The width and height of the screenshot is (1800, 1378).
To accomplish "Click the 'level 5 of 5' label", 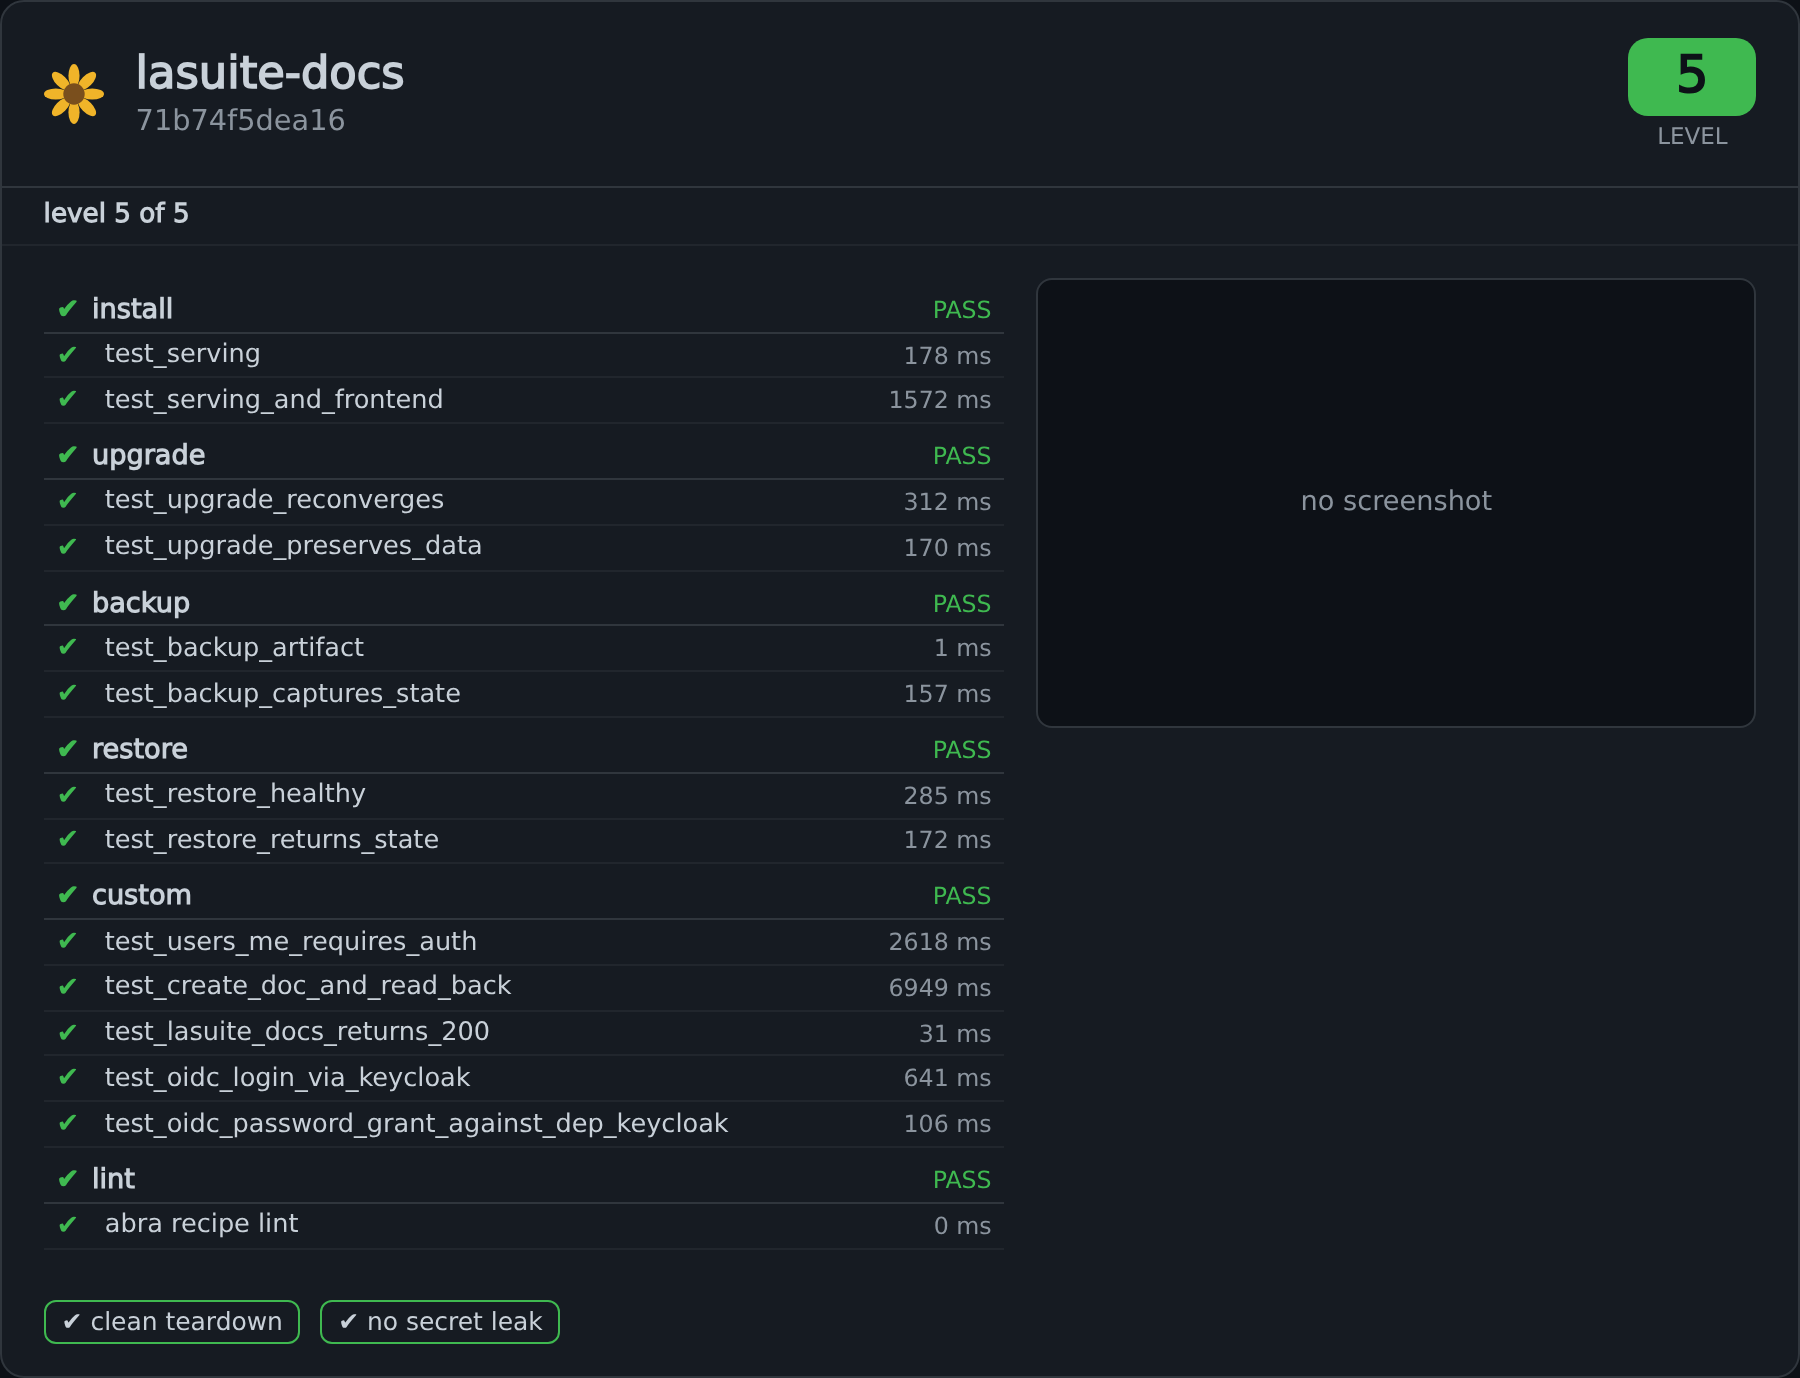I will 116,213.
